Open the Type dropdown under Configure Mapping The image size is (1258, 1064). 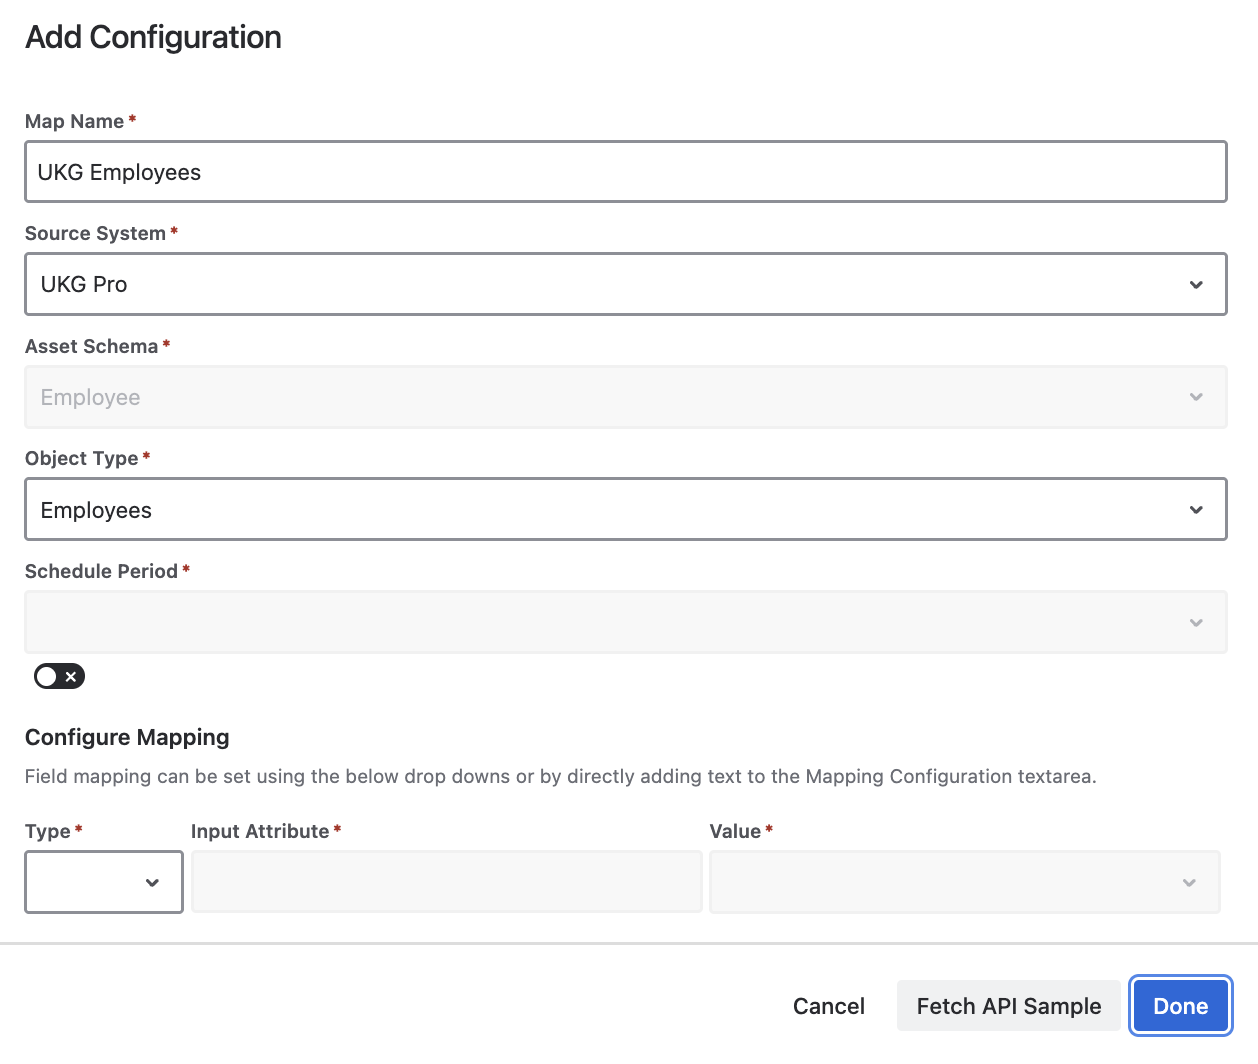coord(104,882)
